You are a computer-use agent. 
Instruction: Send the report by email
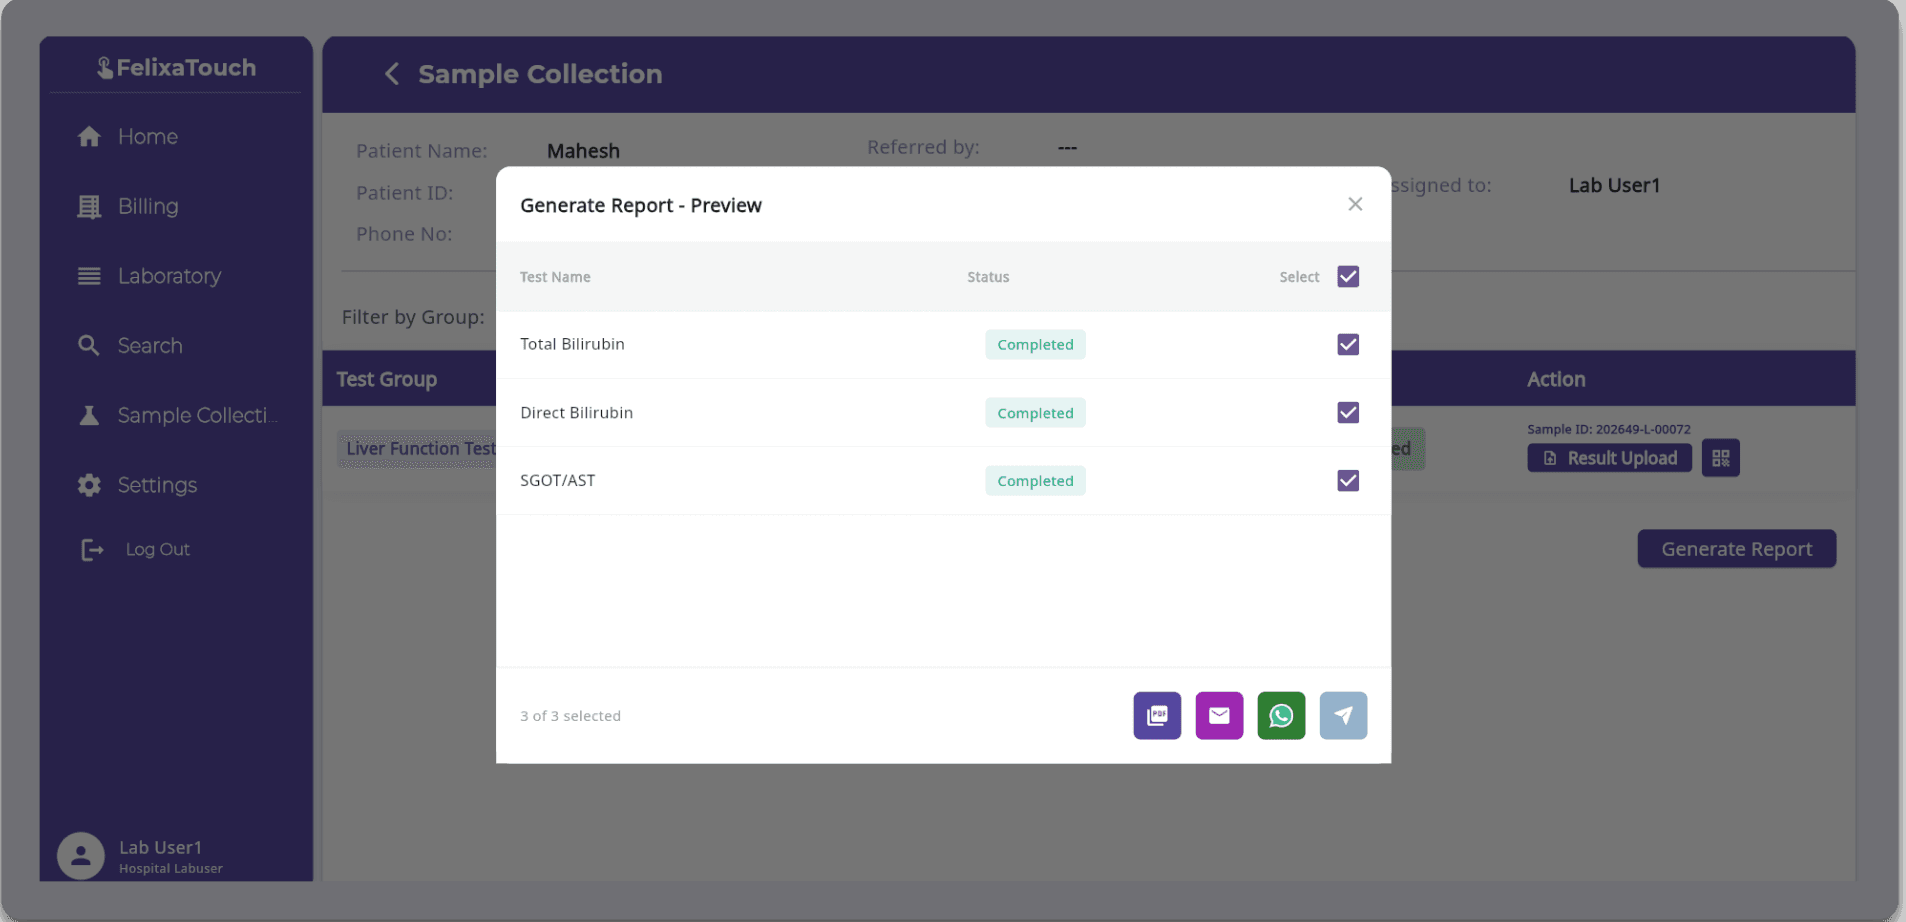pyautogui.click(x=1219, y=716)
